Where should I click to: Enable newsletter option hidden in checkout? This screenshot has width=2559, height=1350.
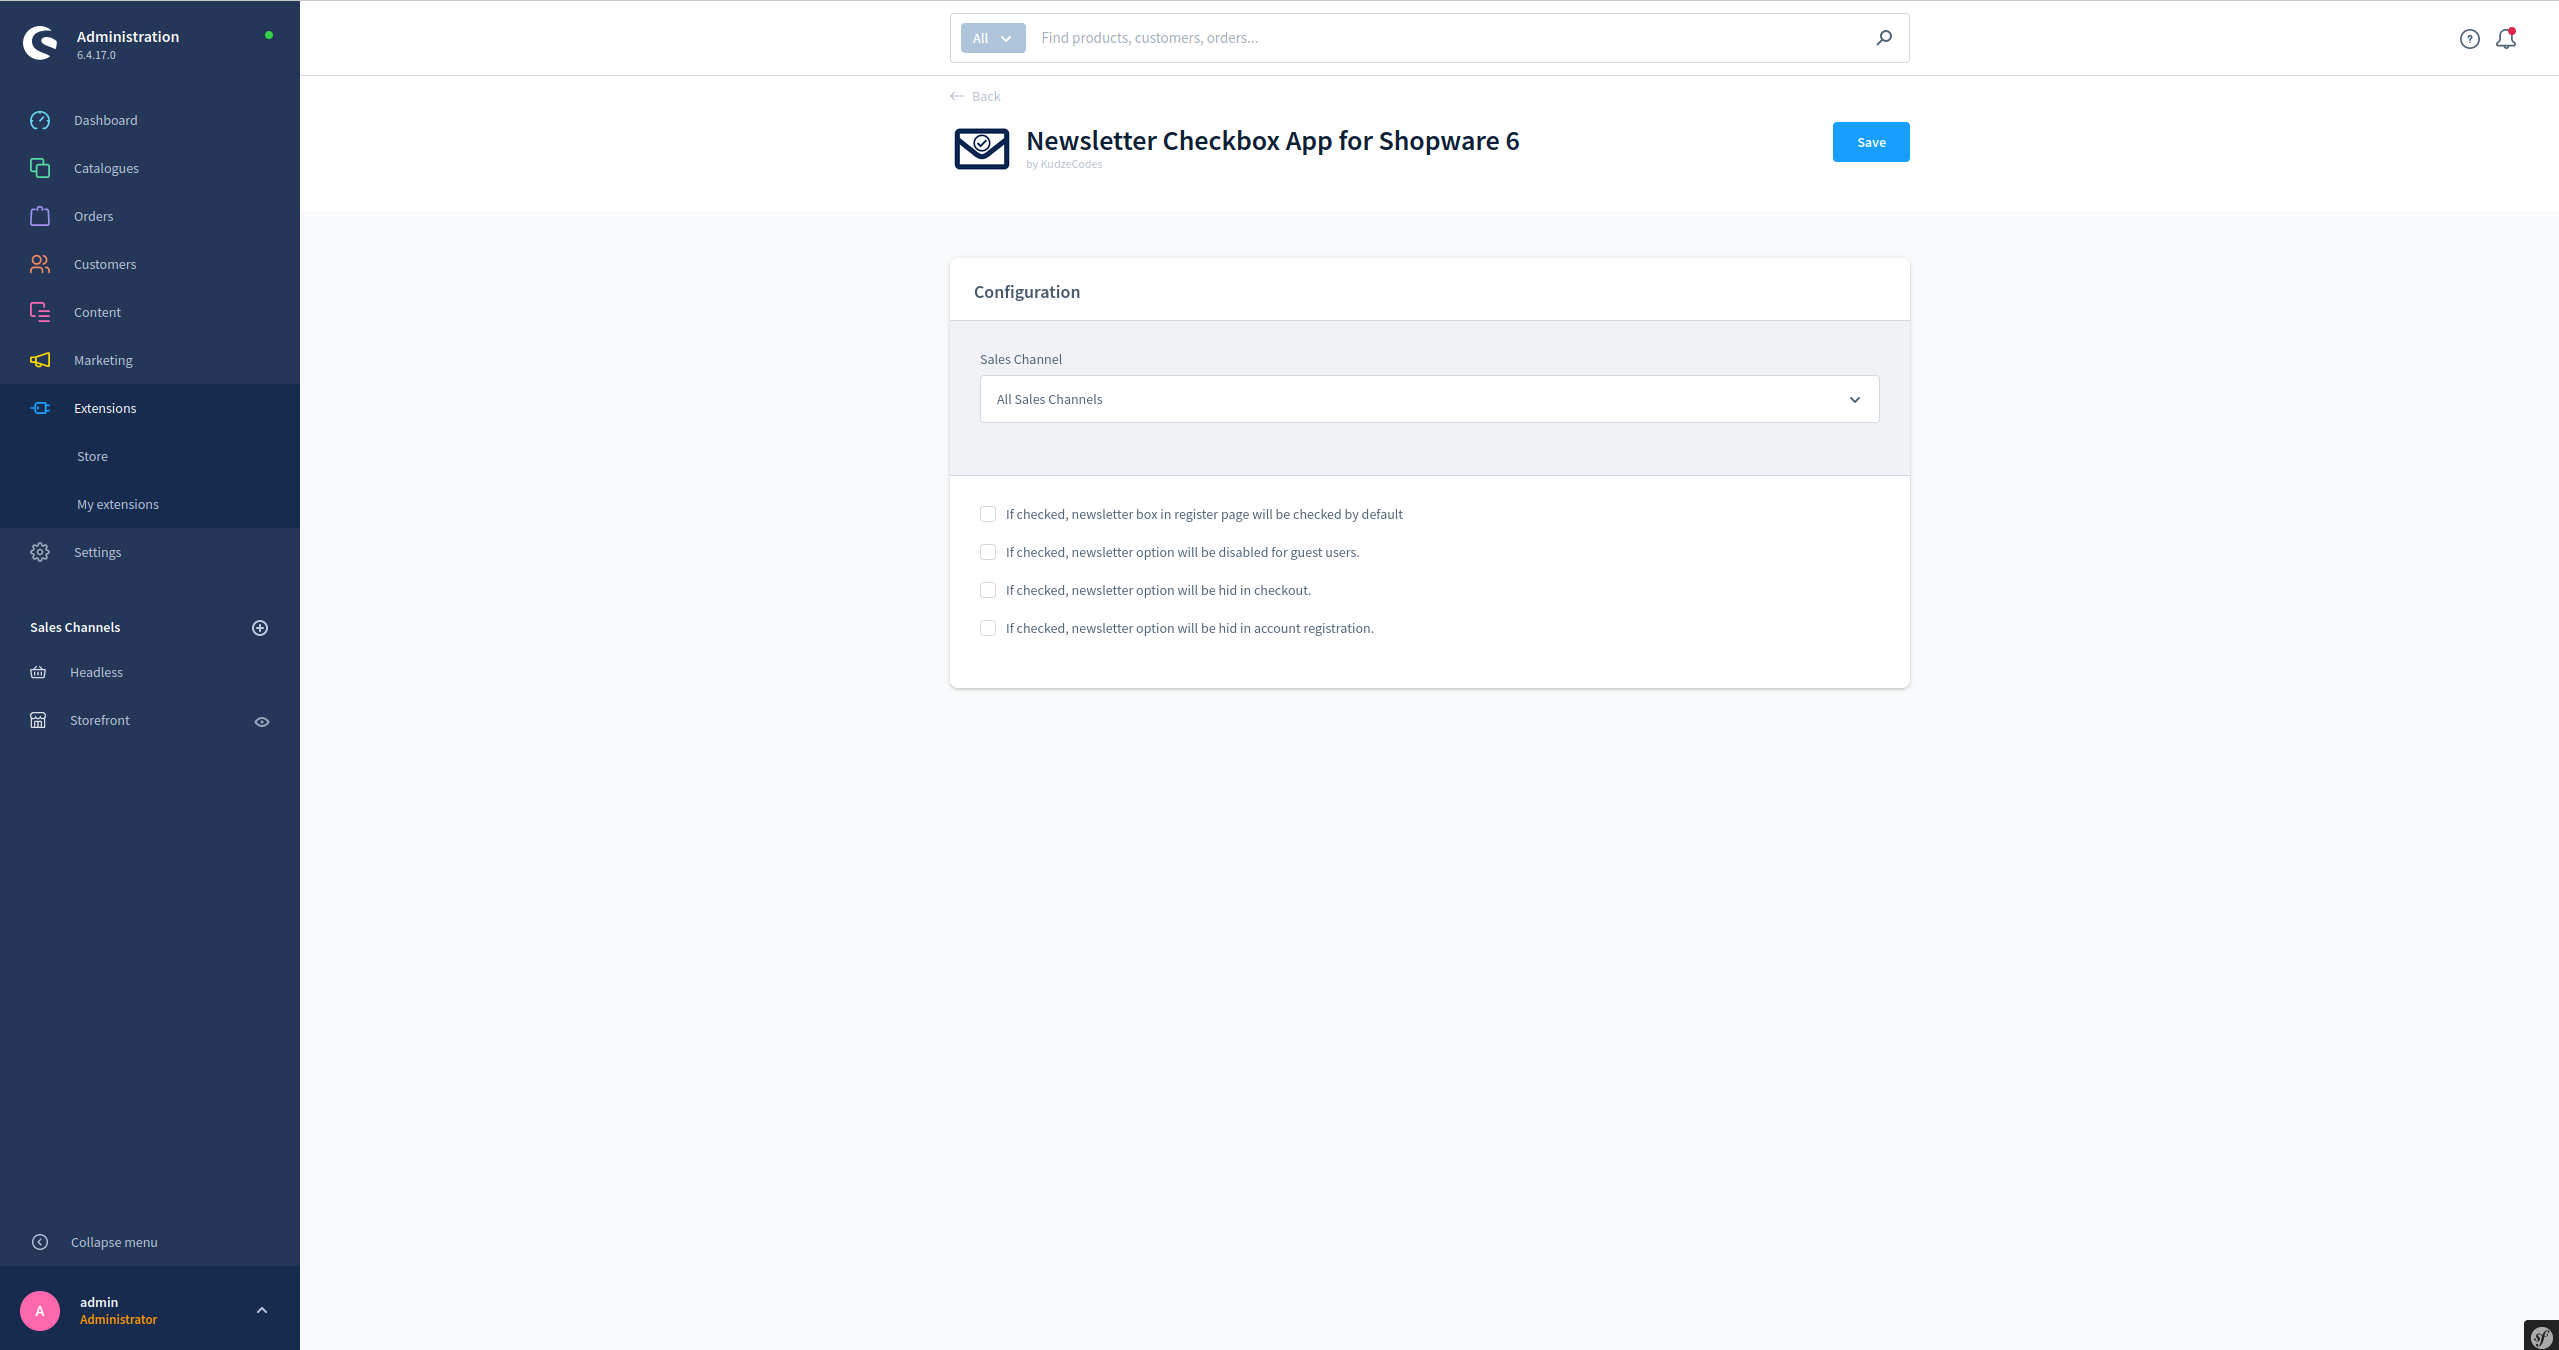click(x=987, y=589)
